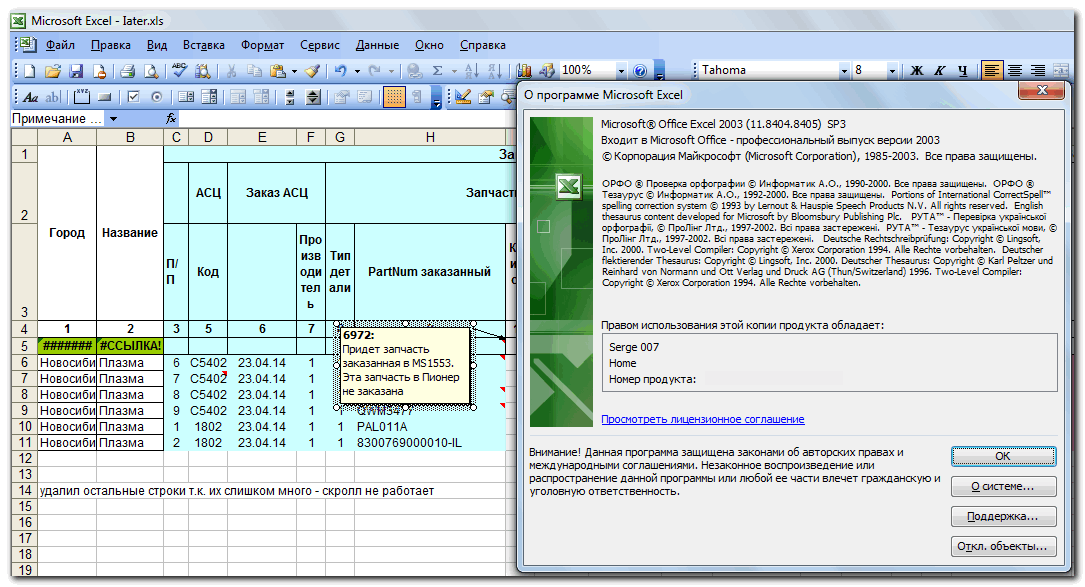1085x587 pixels.
Task: Cut selection with the scissors icon
Action: point(231,71)
